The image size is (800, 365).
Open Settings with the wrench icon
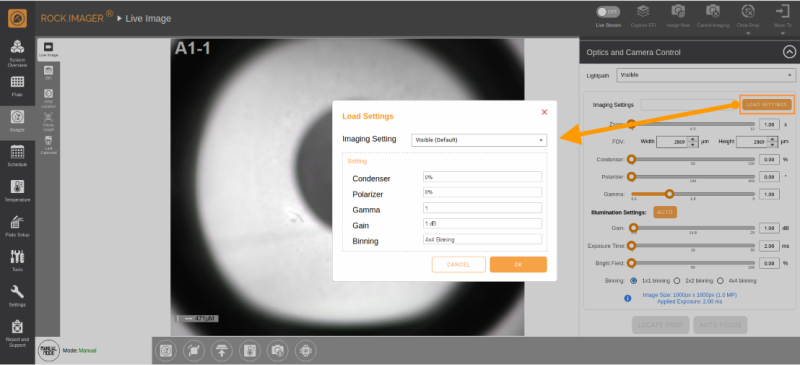pos(17,296)
